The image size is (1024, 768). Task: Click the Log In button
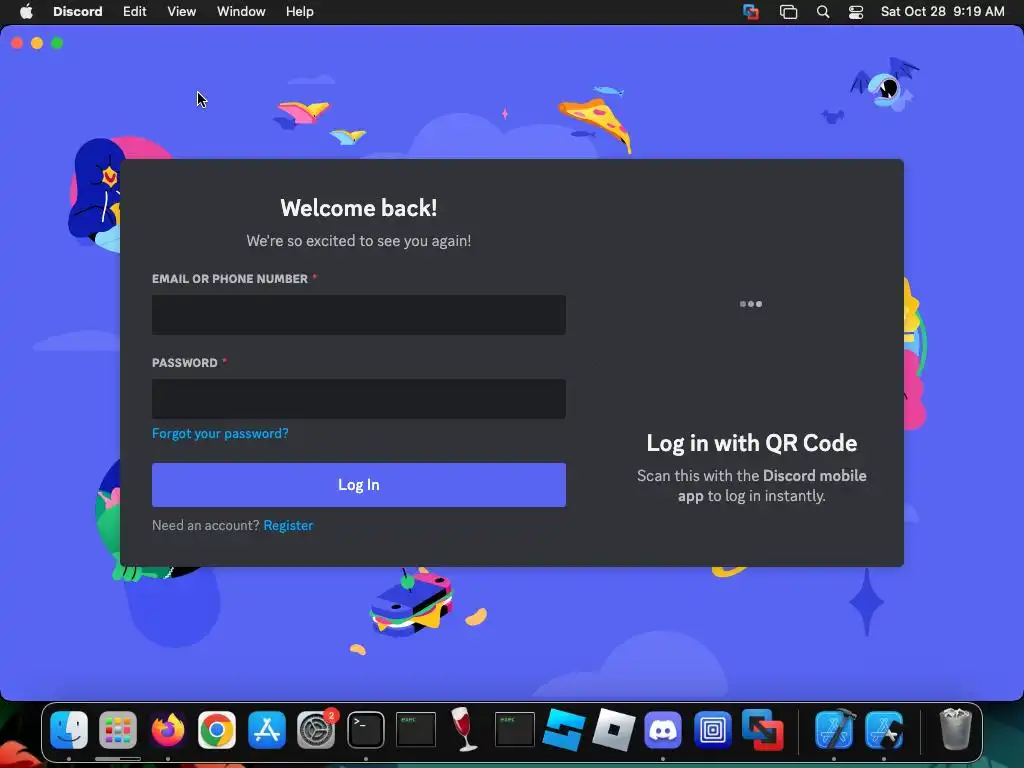[x=359, y=485]
